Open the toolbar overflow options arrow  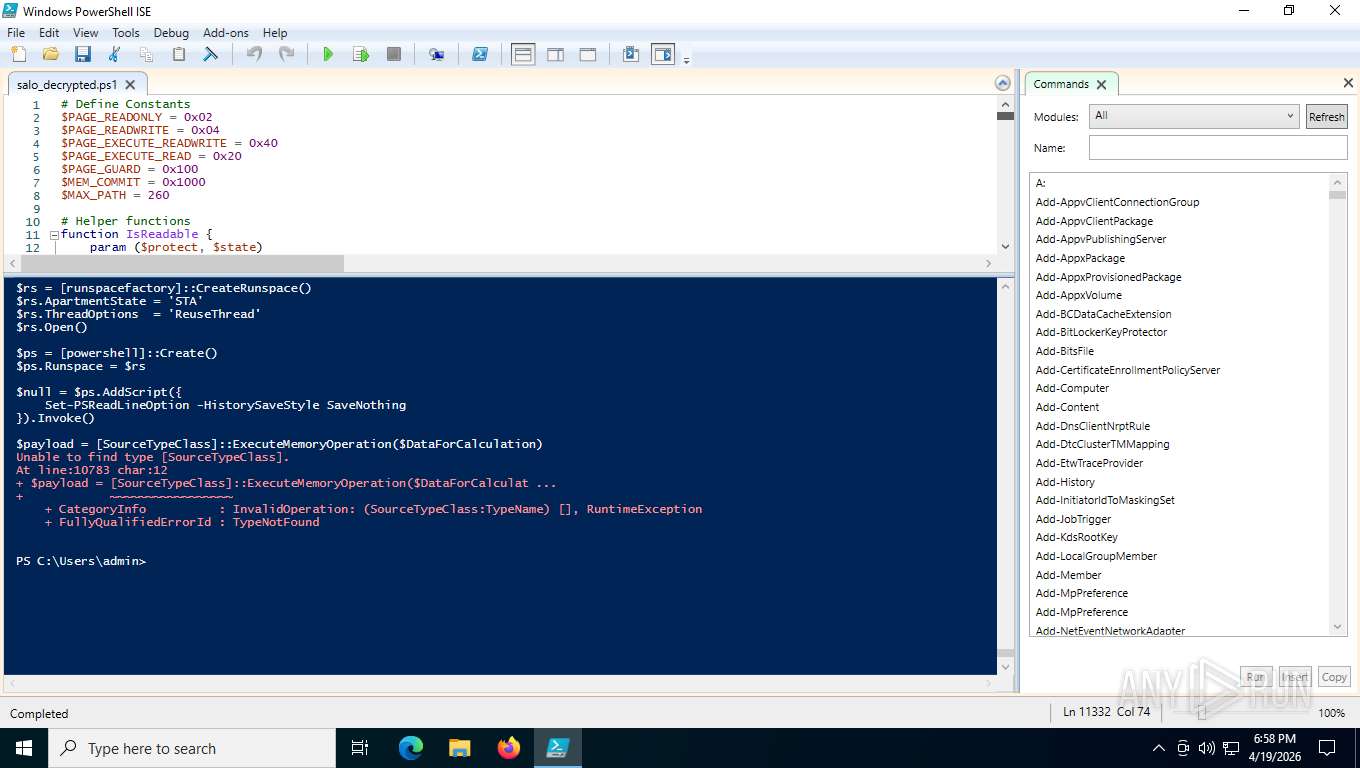[x=686, y=60]
